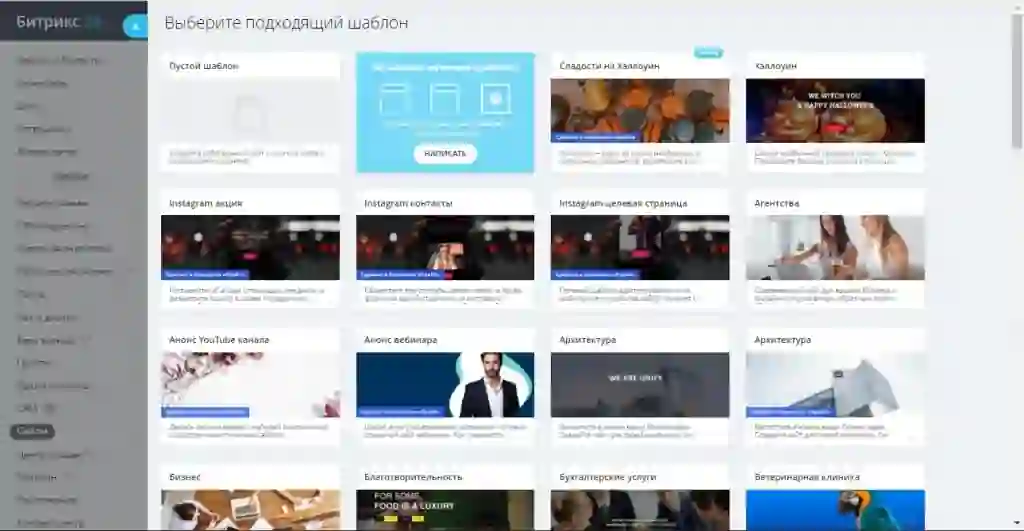Click the Instagram акция title text
1024x531 pixels.
[x=206, y=203]
